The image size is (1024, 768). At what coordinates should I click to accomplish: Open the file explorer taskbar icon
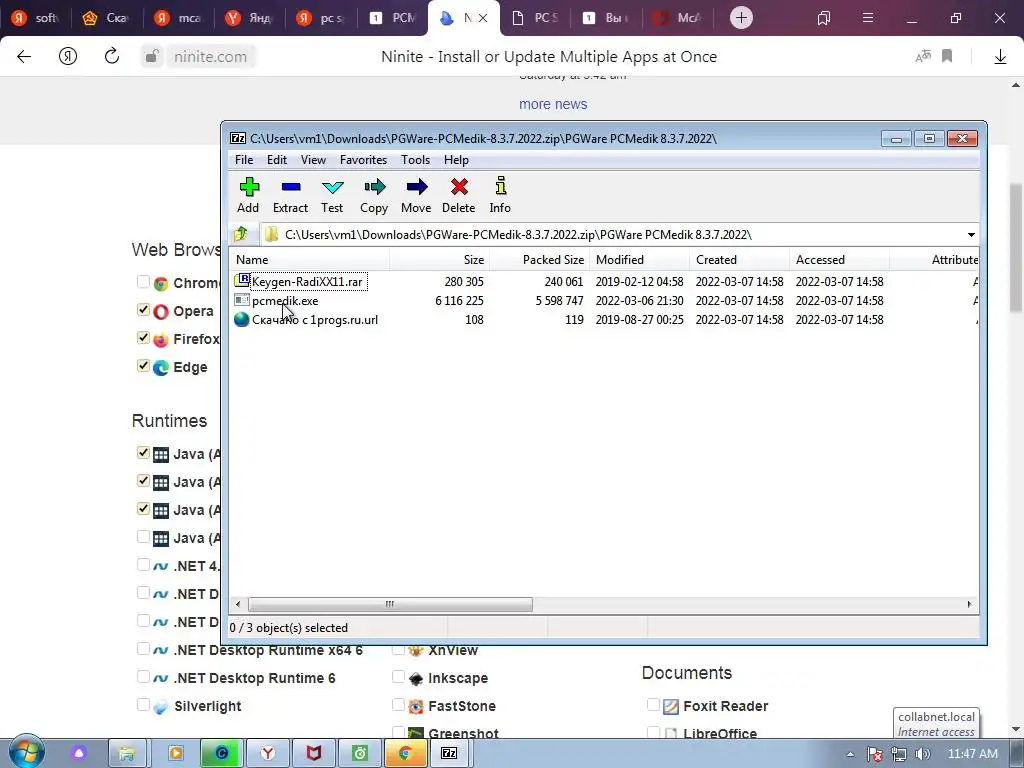point(127,753)
